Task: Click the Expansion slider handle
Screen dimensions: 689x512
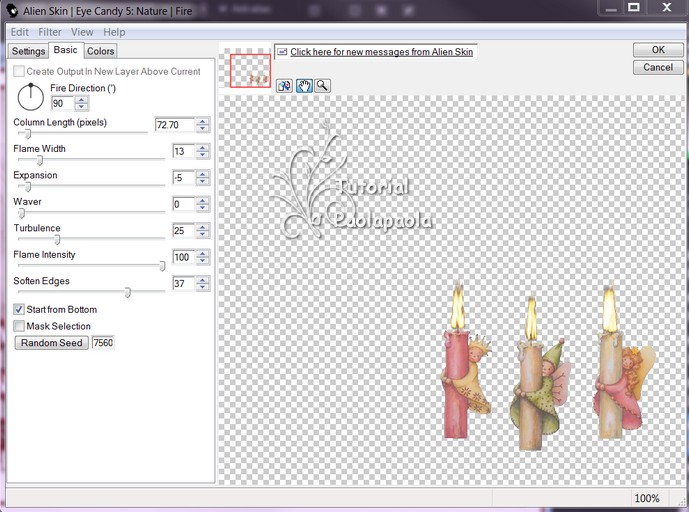Action: (x=28, y=187)
